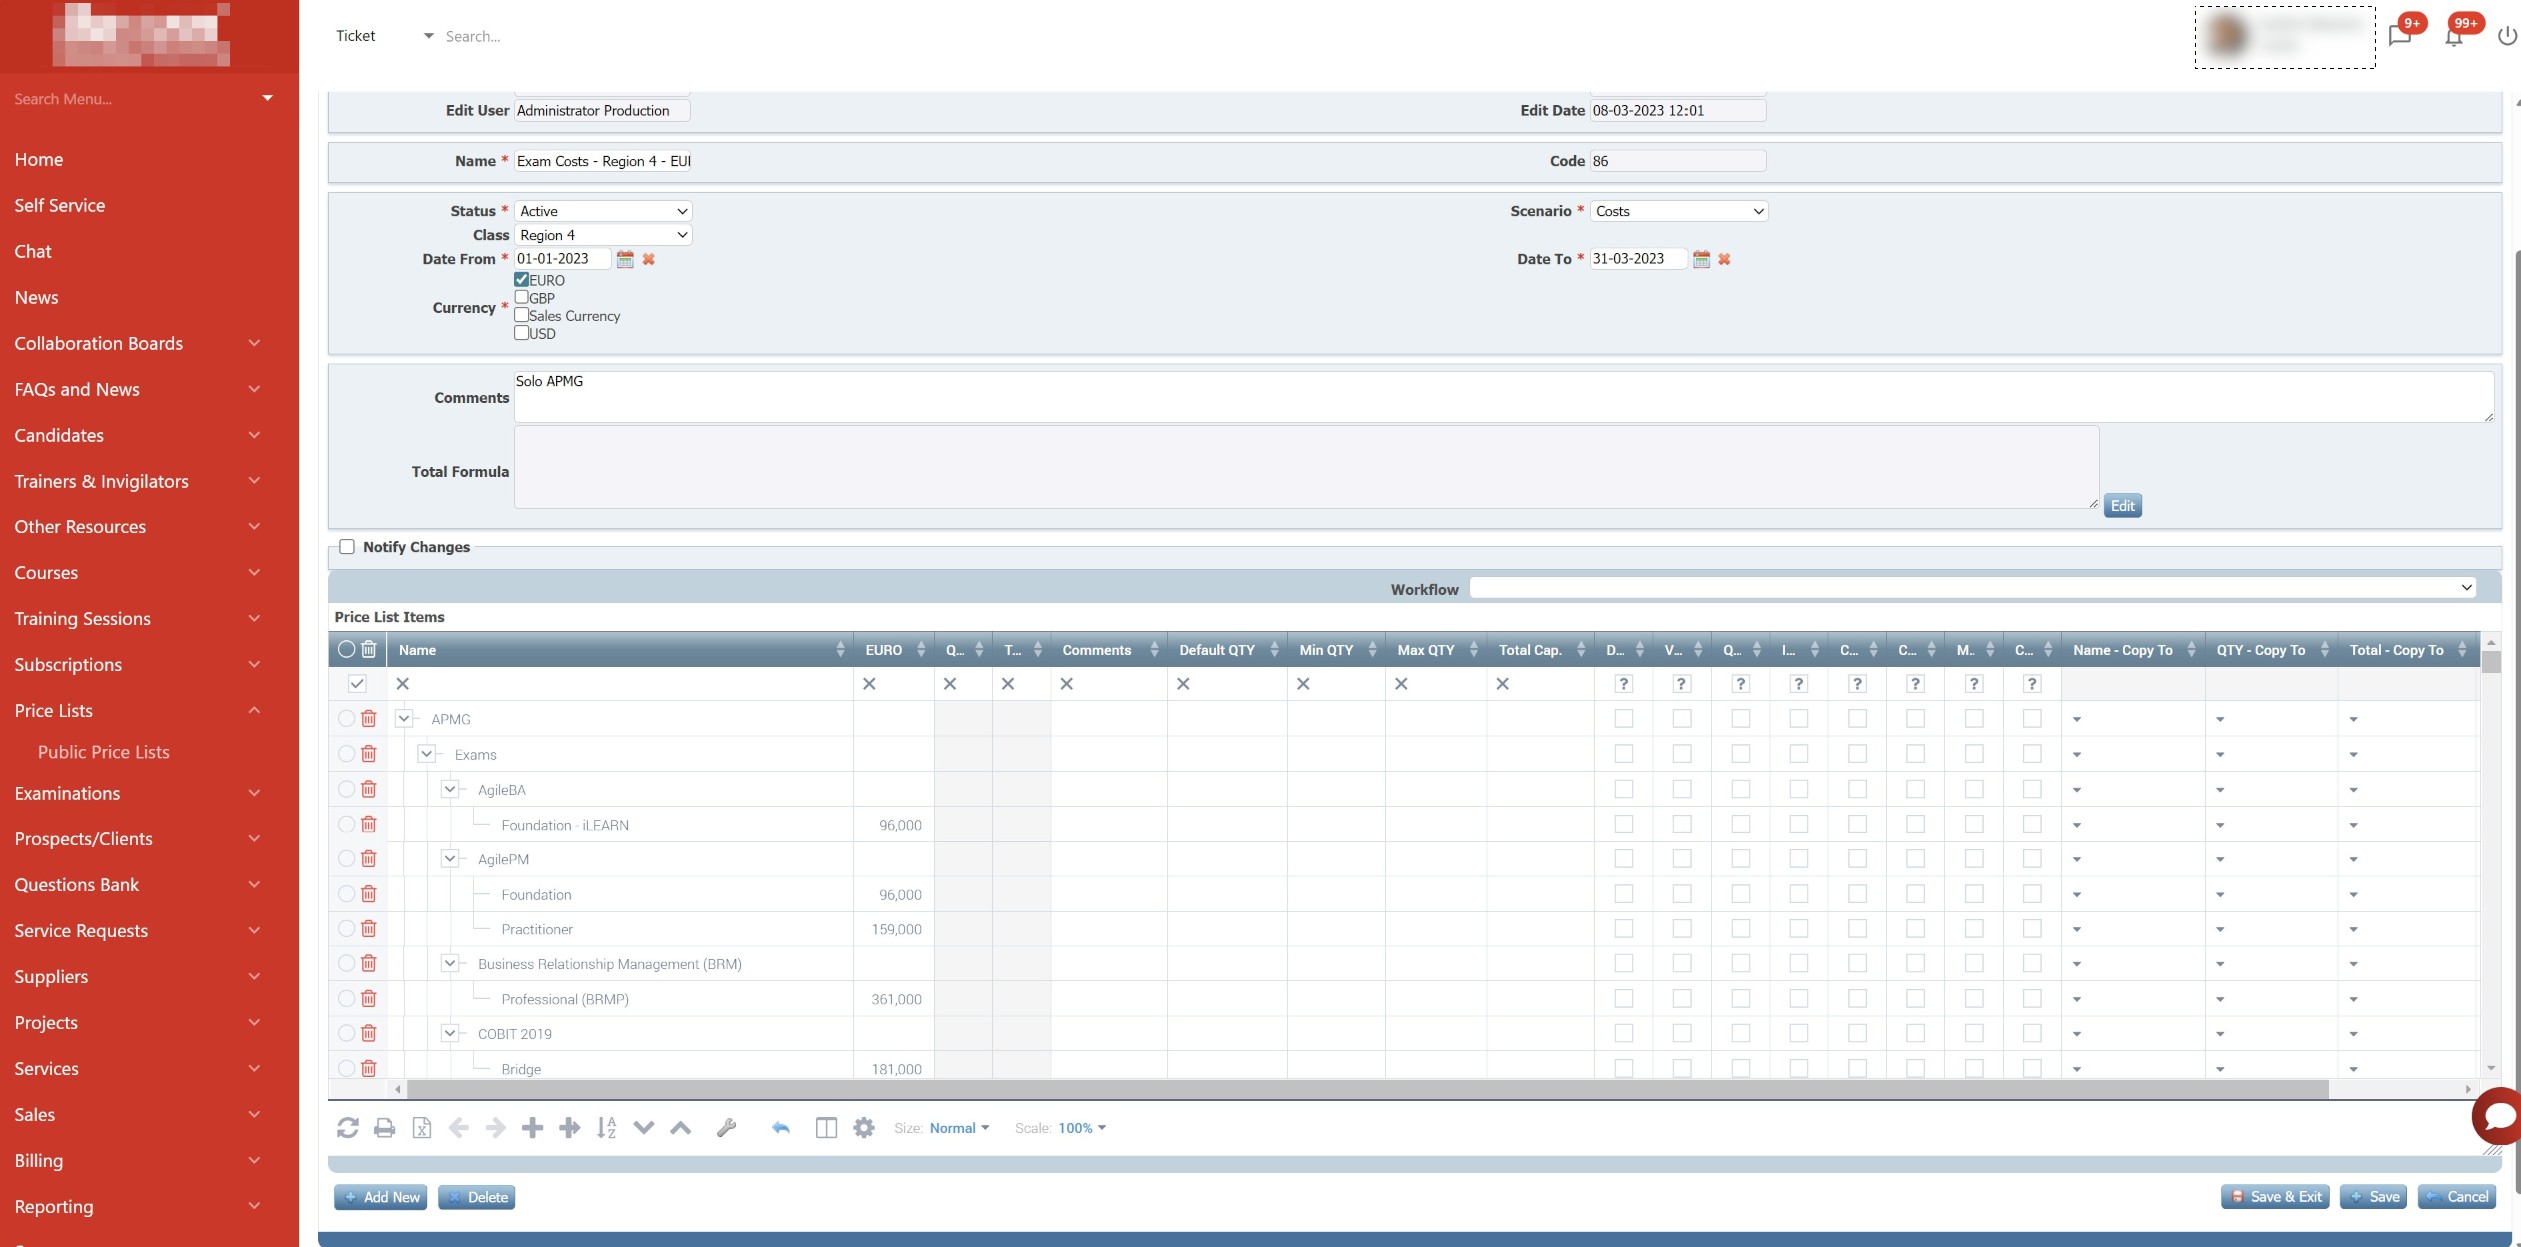Screen dimensions: 2521x1247
Task: Export the grid to Excel
Action: point(422,1128)
